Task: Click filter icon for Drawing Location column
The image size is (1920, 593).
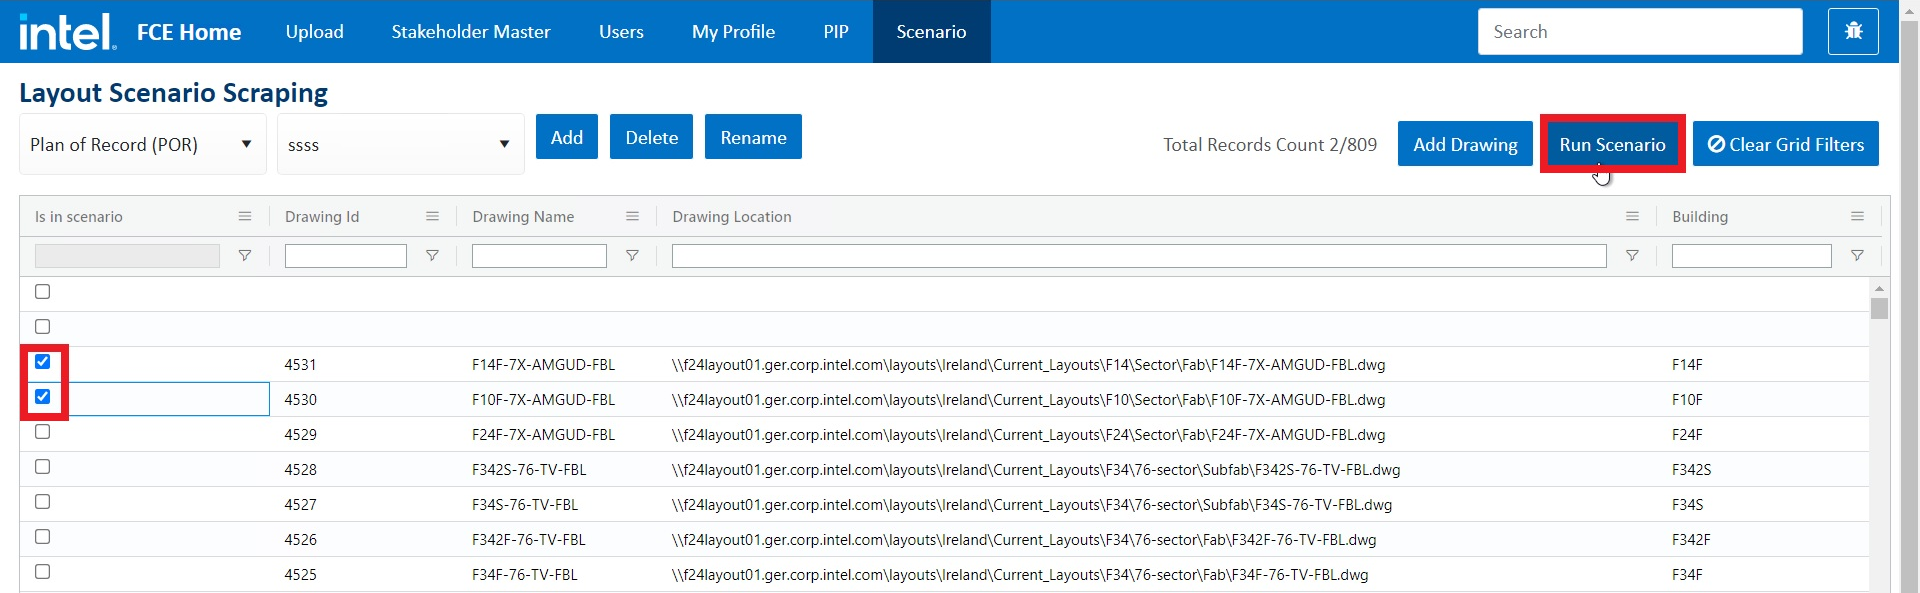Action: coord(1632,256)
